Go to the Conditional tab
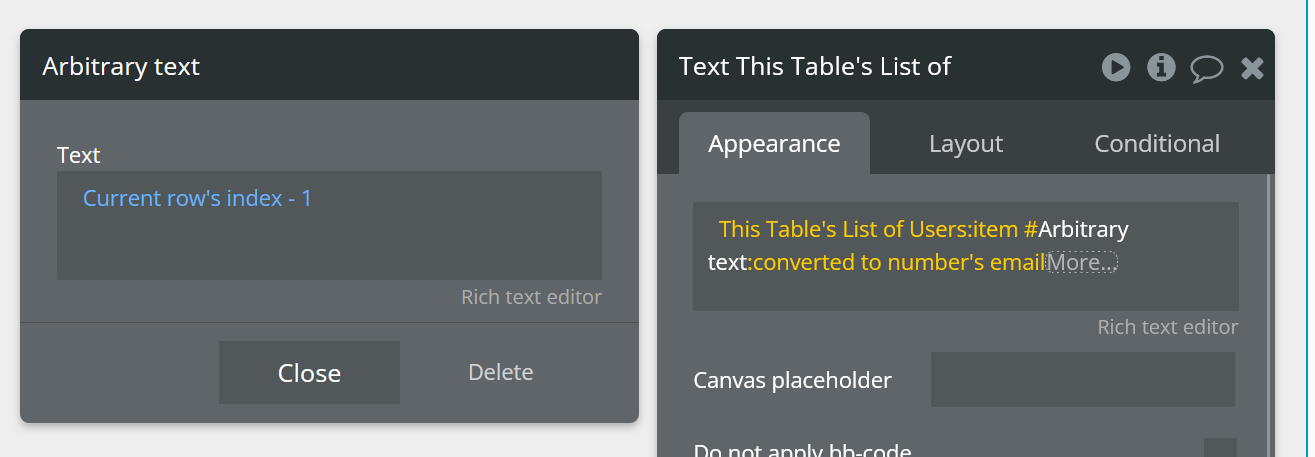The image size is (1315, 457). tap(1156, 144)
